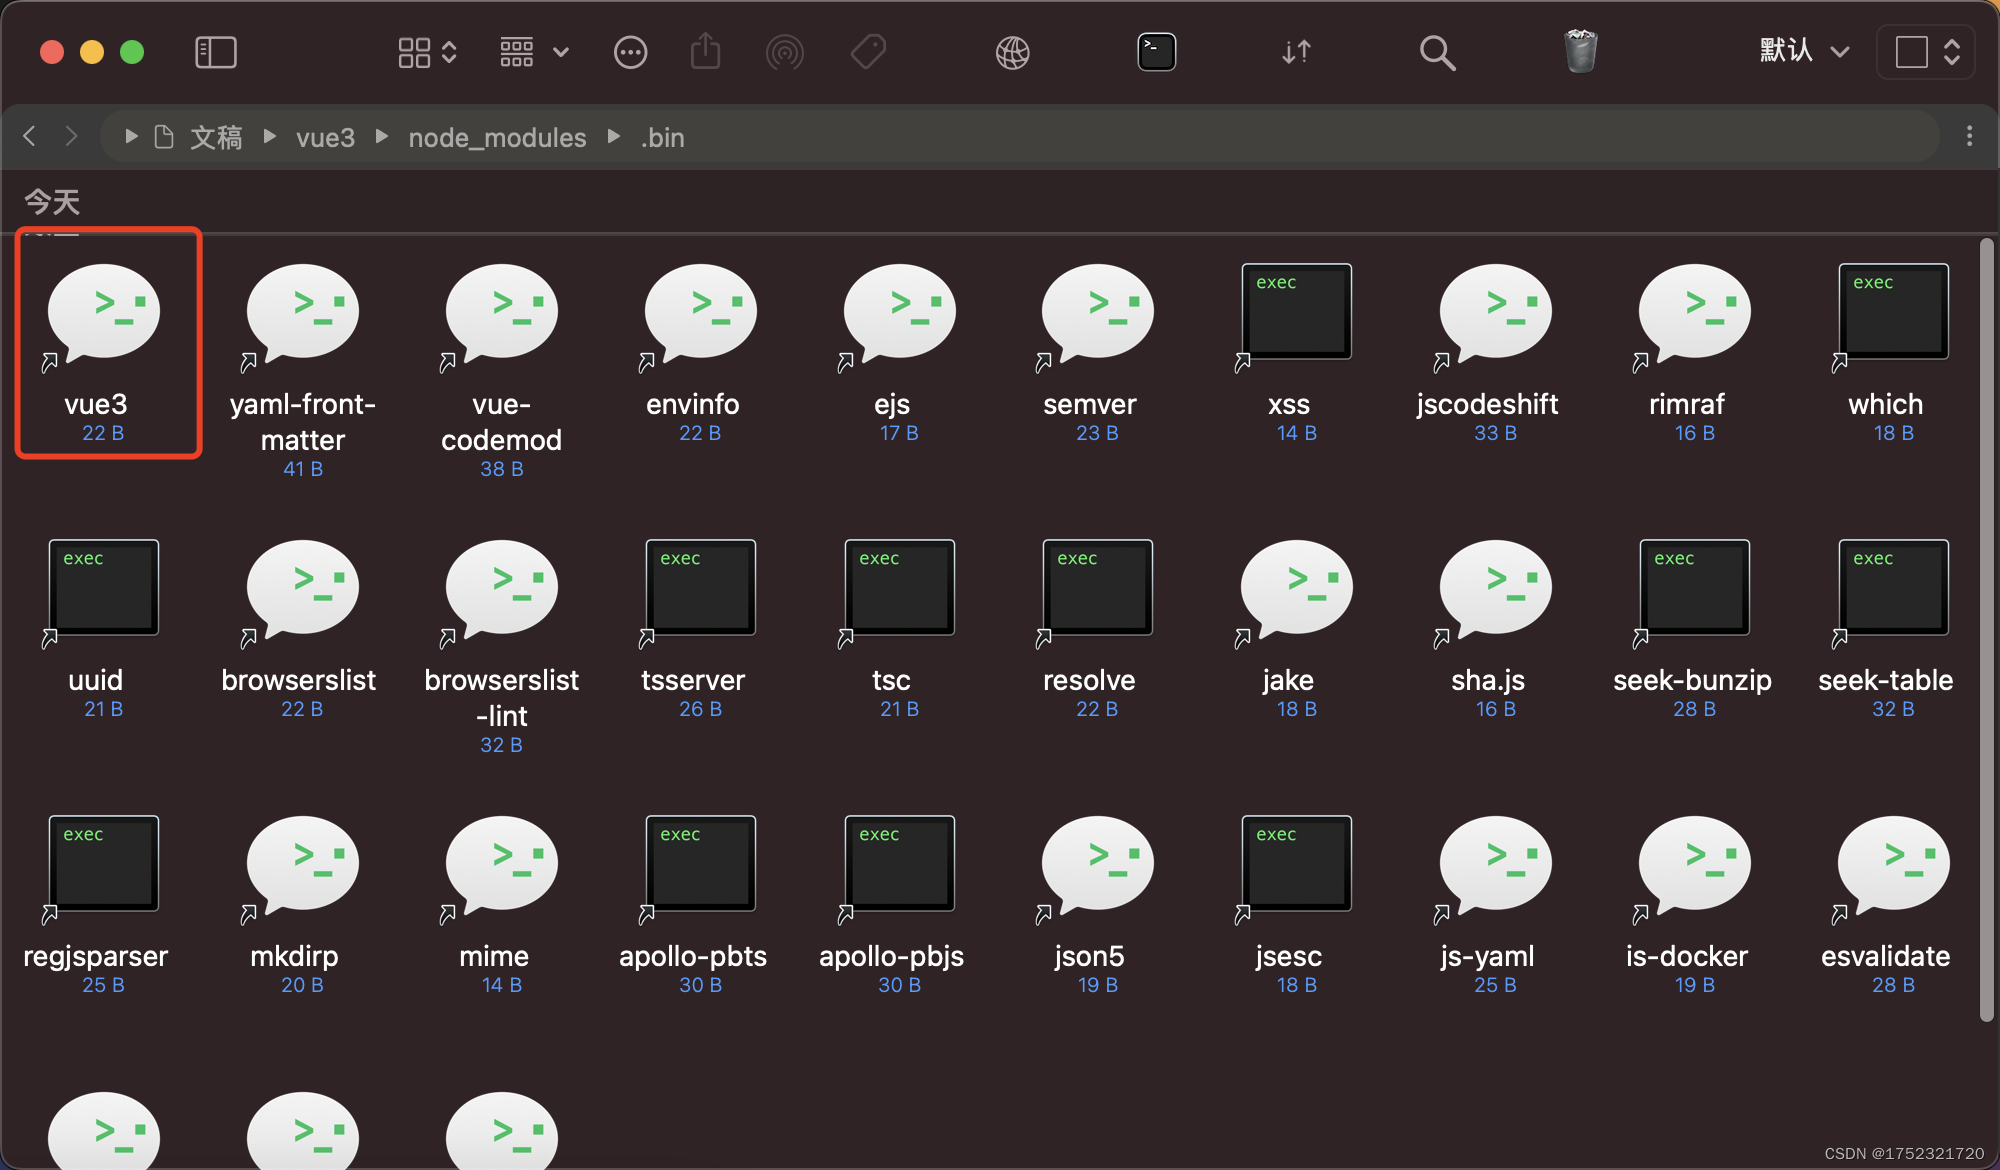Expand the icon view switcher

click(427, 52)
